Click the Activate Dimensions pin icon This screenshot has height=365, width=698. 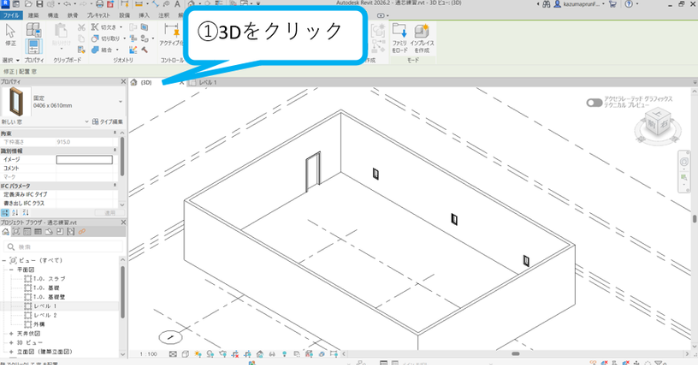tap(171, 31)
